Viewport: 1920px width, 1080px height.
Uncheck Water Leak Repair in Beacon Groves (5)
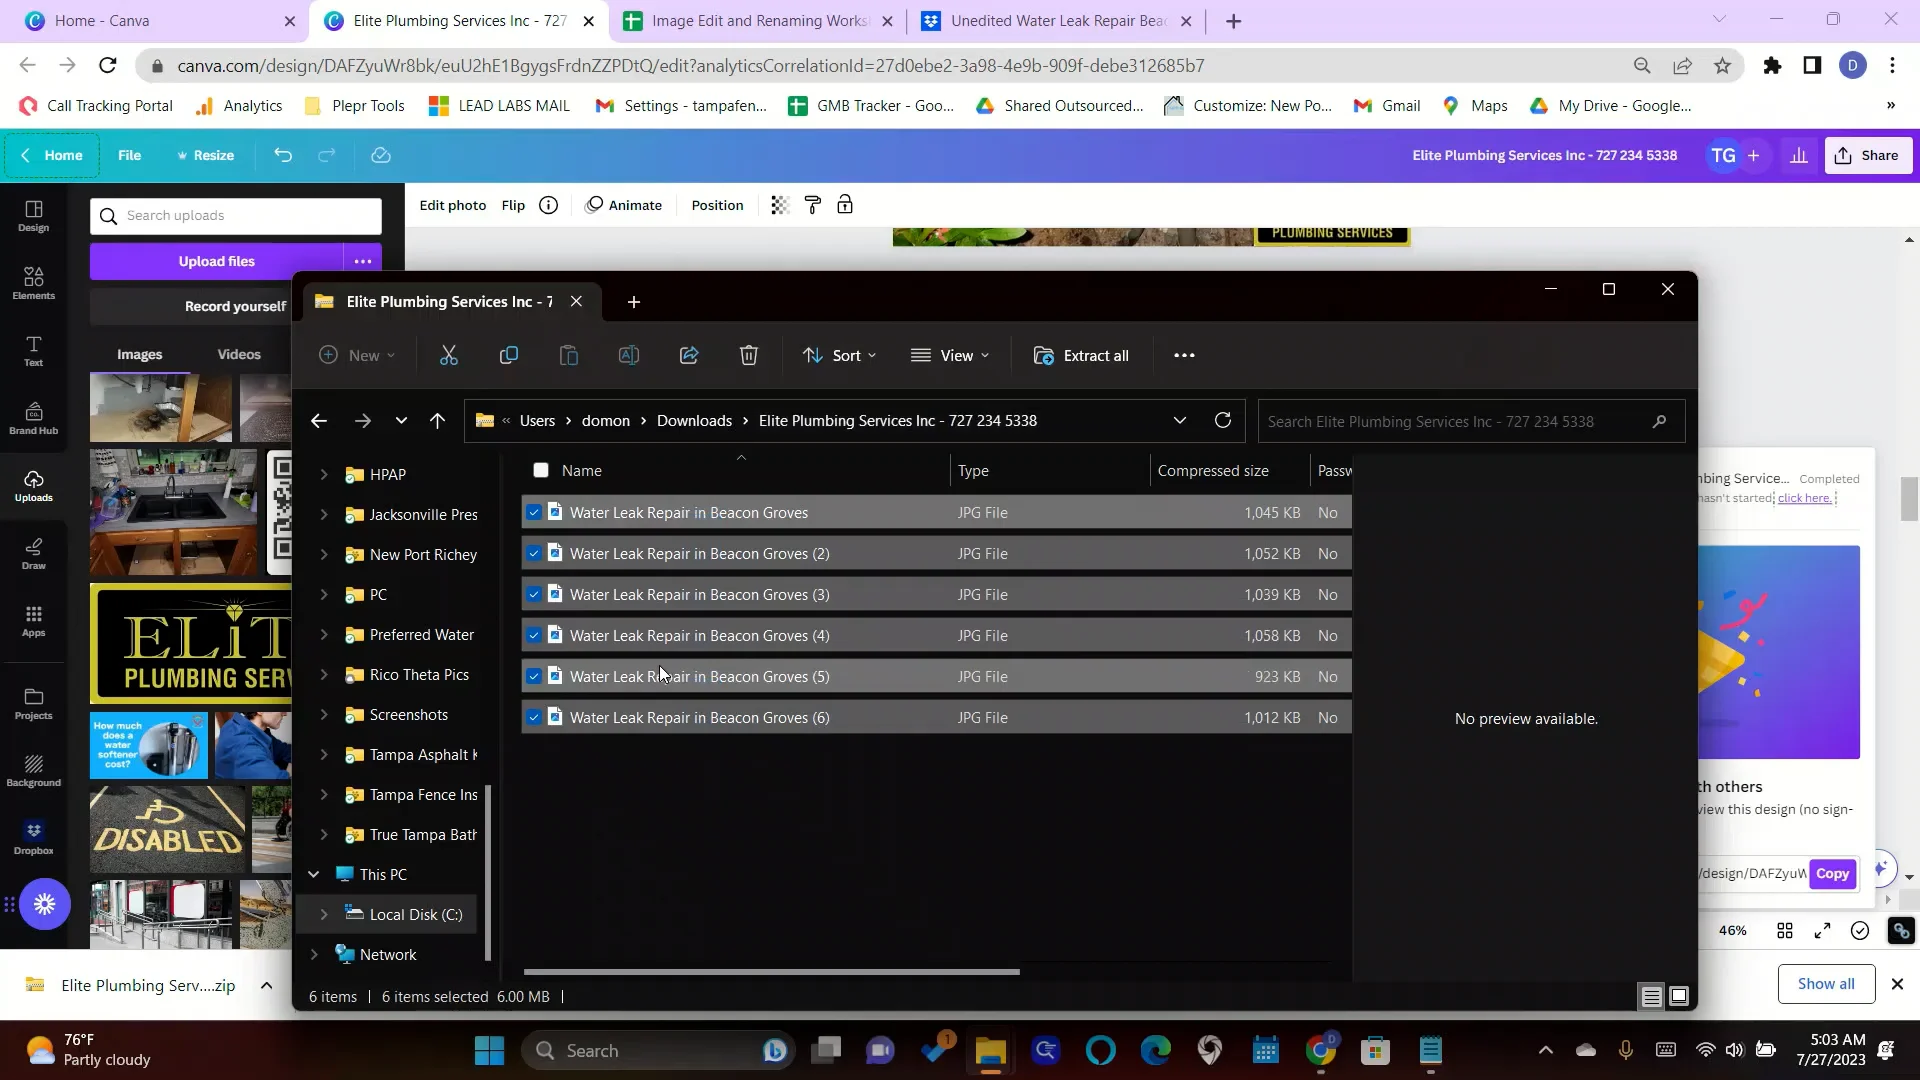tap(534, 676)
